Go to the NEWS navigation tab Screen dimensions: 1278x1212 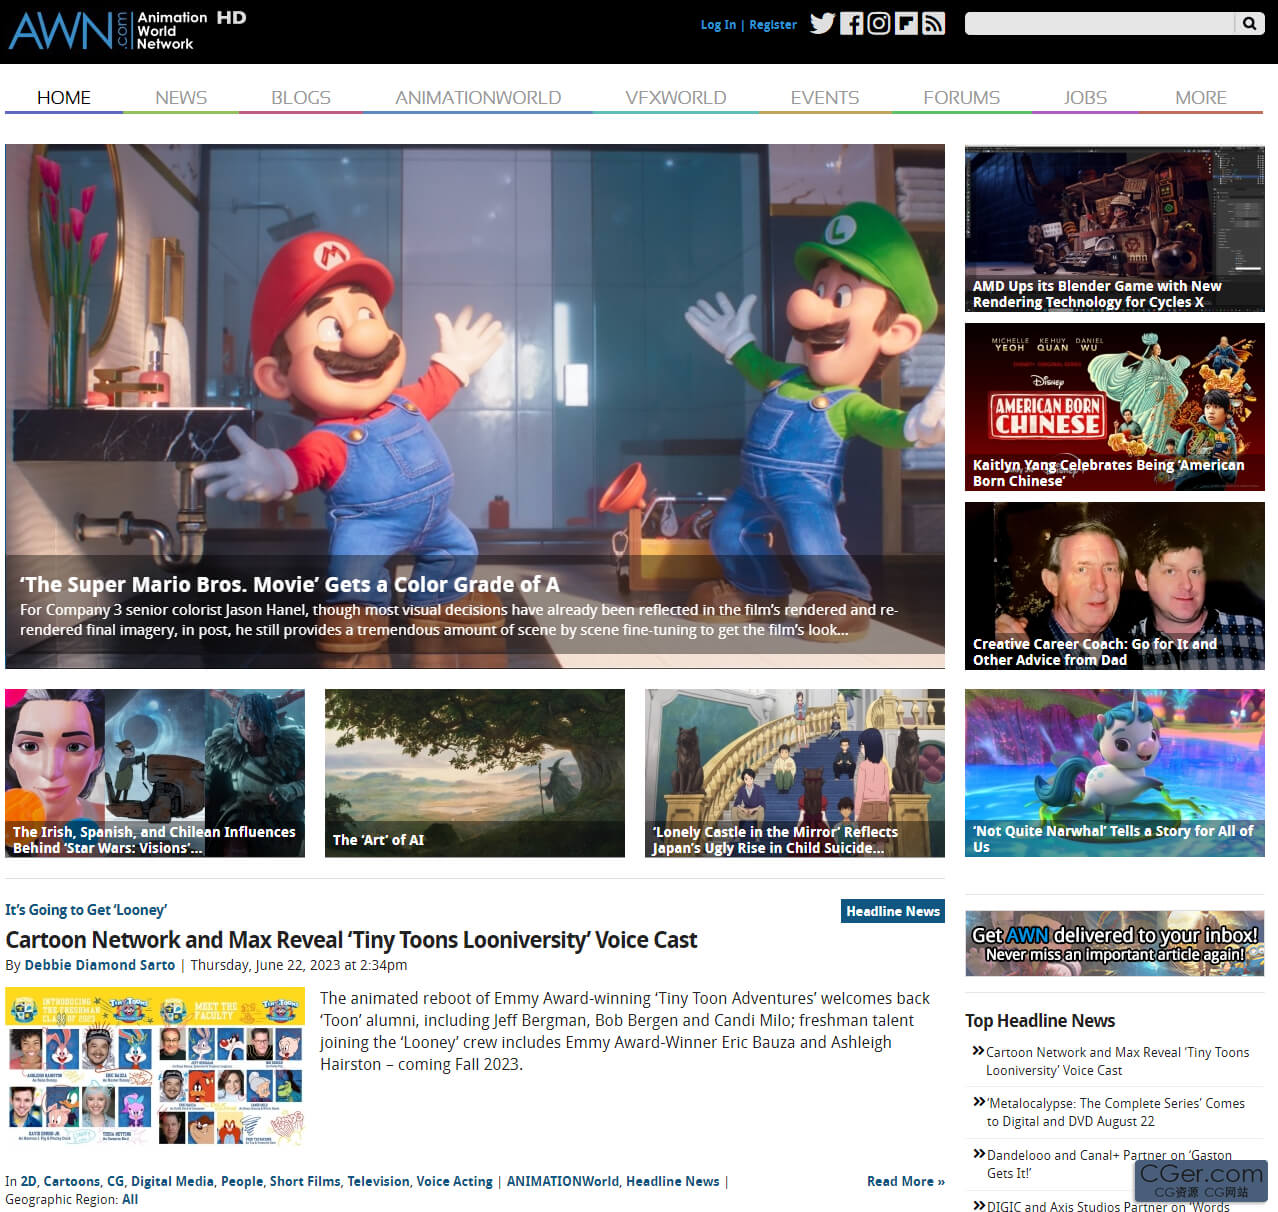pyautogui.click(x=181, y=97)
